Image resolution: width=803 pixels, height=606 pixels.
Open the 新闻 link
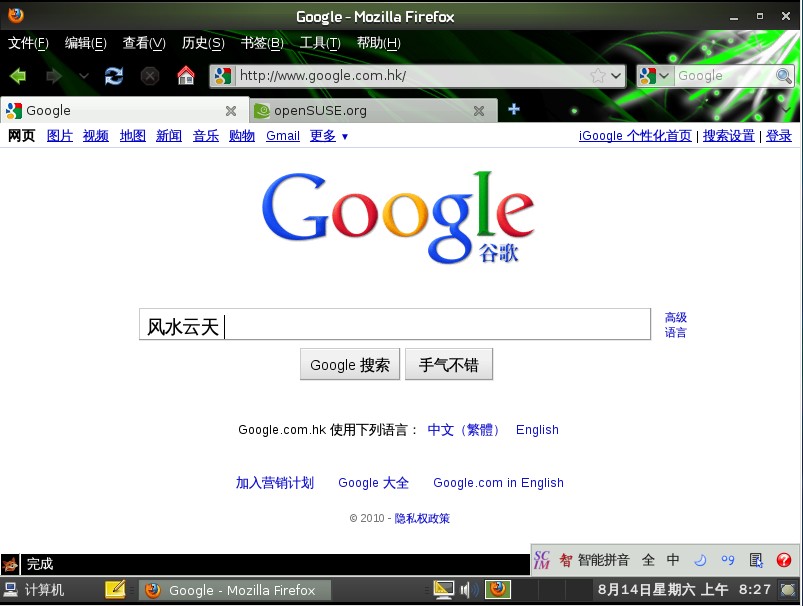(x=168, y=136)
